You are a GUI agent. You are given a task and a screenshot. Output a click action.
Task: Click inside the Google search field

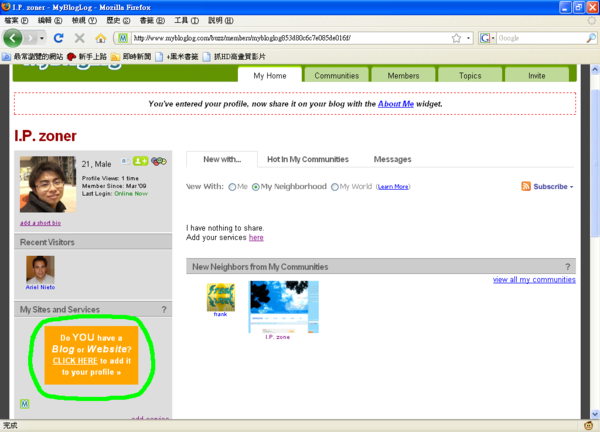tap(541, 38)
